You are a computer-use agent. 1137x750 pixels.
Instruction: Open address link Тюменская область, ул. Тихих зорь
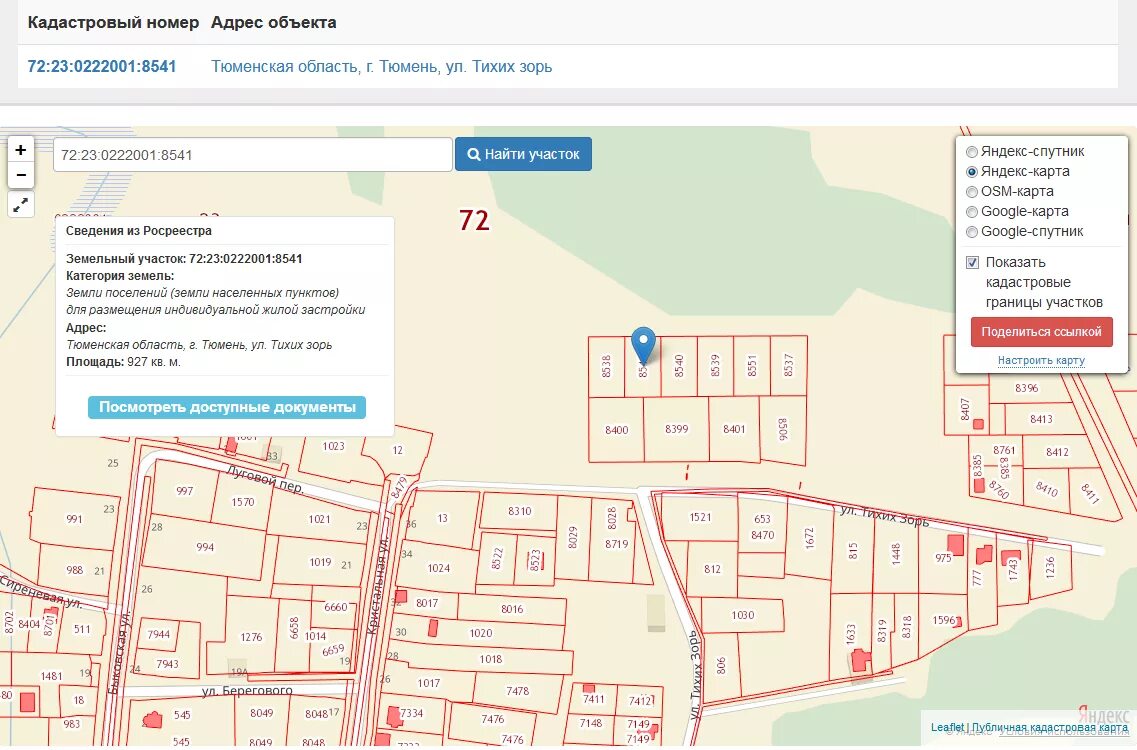381,67
